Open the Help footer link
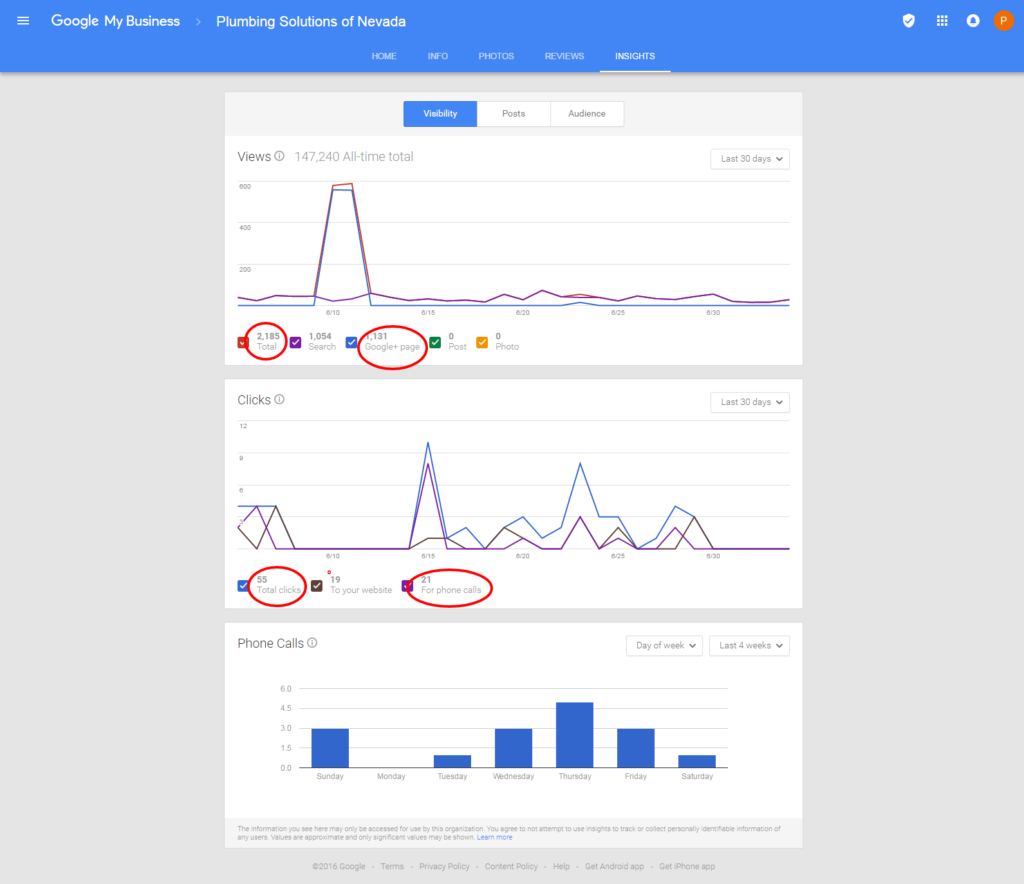This screenshot has width=1024, height=884. [561, 866]
